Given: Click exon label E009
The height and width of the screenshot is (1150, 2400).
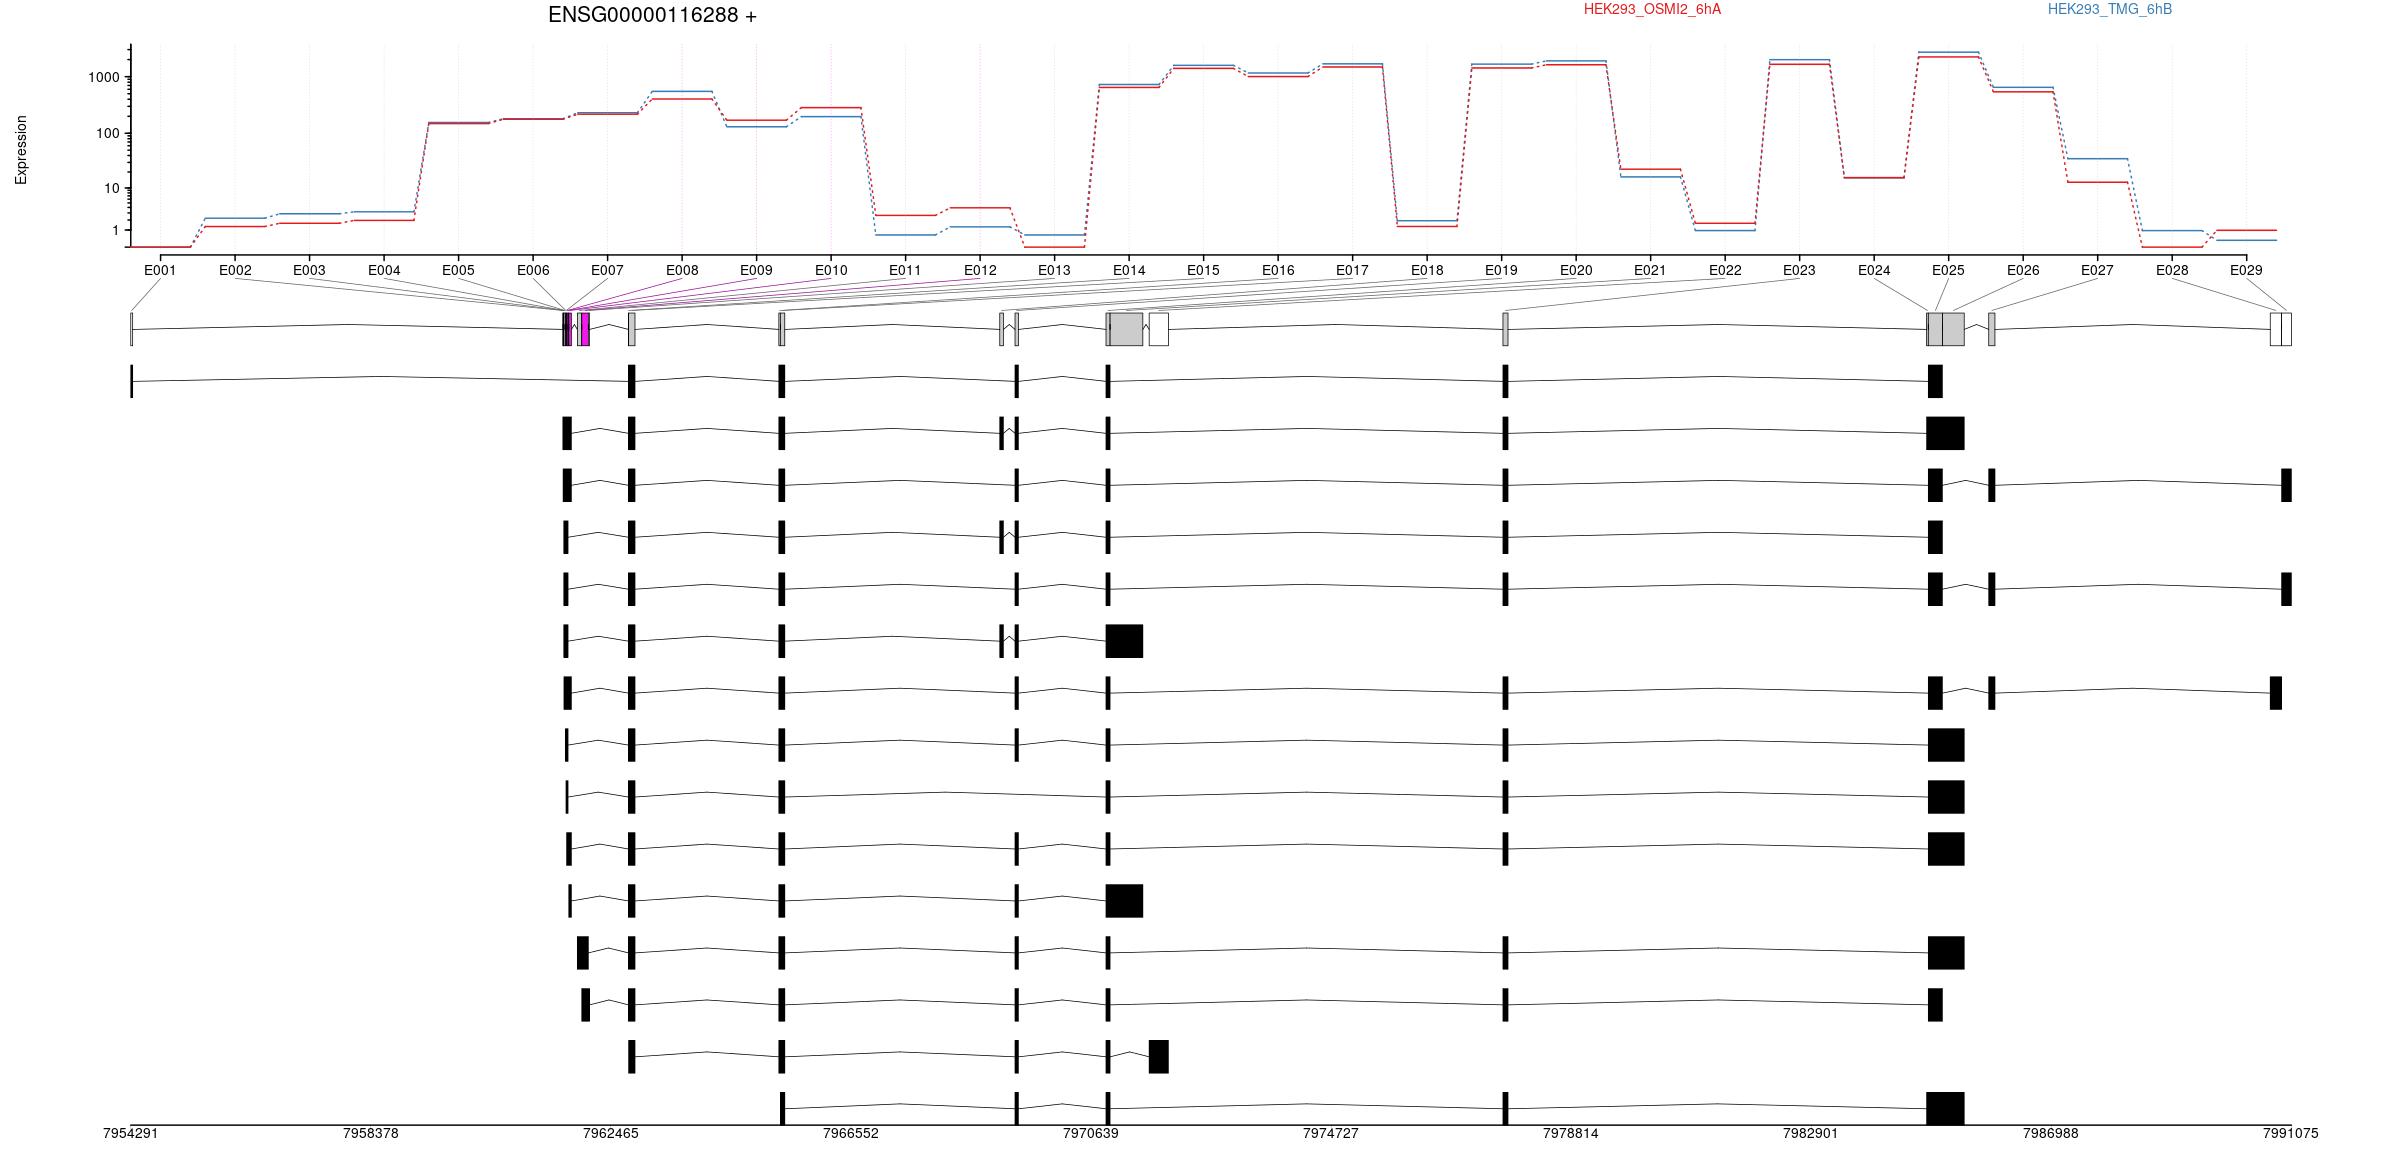Looking at the screenshot, I should pyautogui.click(x=756, y=270).
